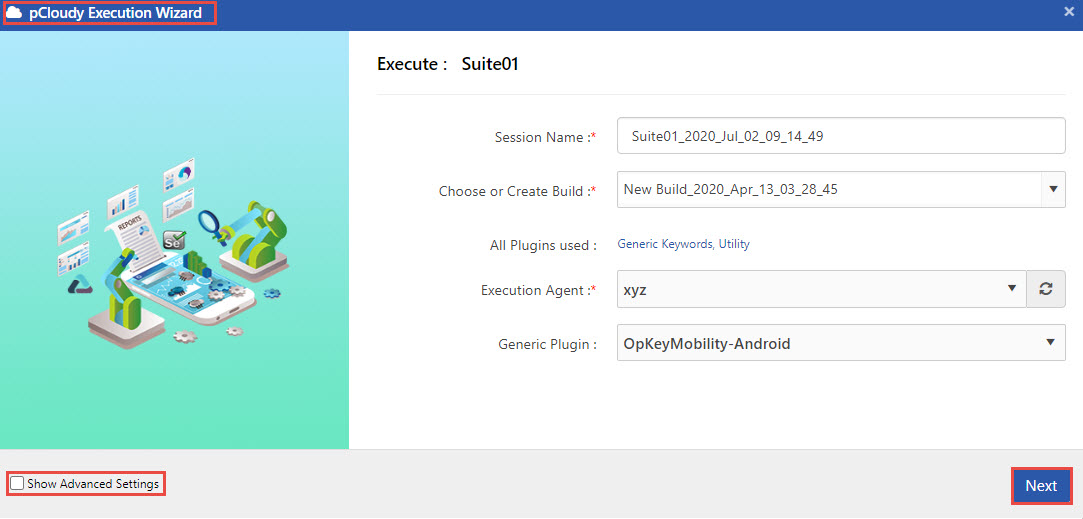Click the pCloudy Execution Wizard title
This screenshot has height=519, width=1083.
[115, 13]
